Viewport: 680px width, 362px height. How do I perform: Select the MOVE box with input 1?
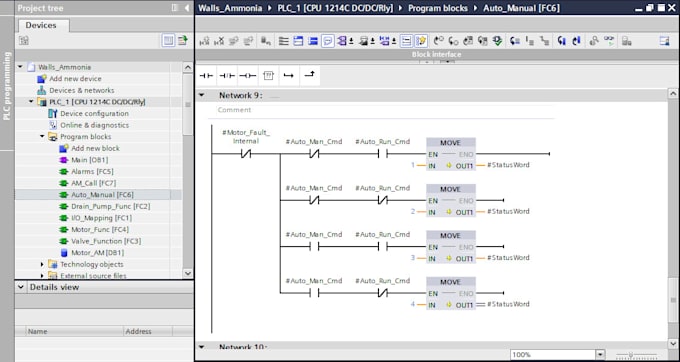[451, 154]
